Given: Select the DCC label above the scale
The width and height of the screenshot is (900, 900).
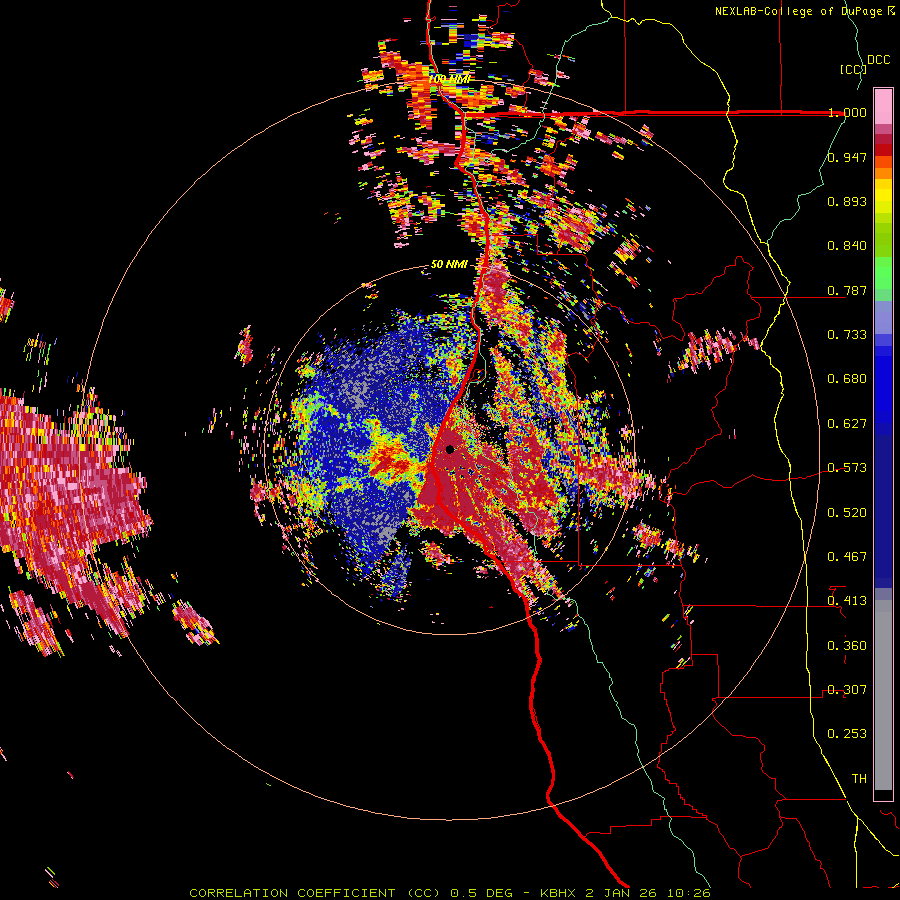Looking at the screenshot, I should tap(878, 60).
